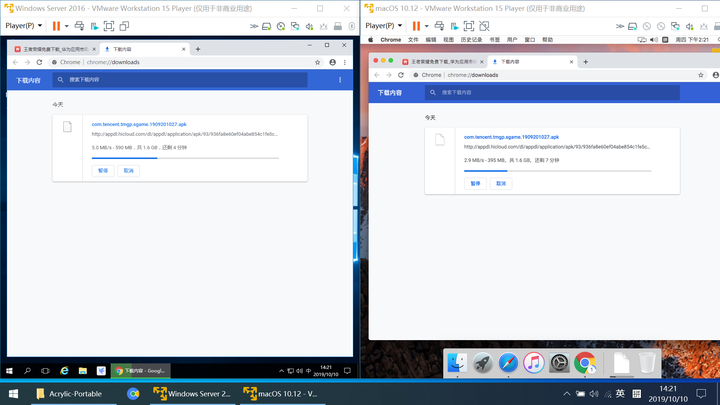Open Acrylic-Portable folder in host taskbar
Image resolution: width=720 pixels, height=405 pixels.
pyautogui.click(x=68, y=394)
